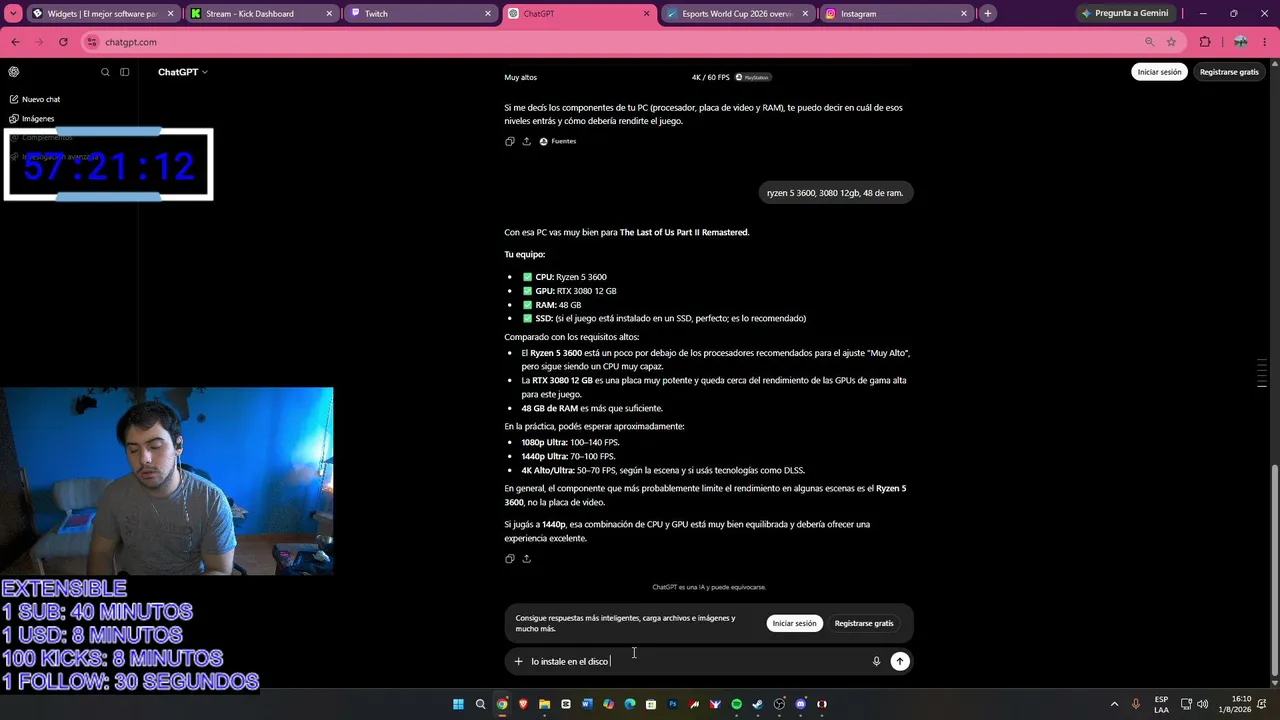Viewport: 1280px width, 720px height.
Task: Switch to the Stream - Kick Dashboard tab
Action: [260, 14]
